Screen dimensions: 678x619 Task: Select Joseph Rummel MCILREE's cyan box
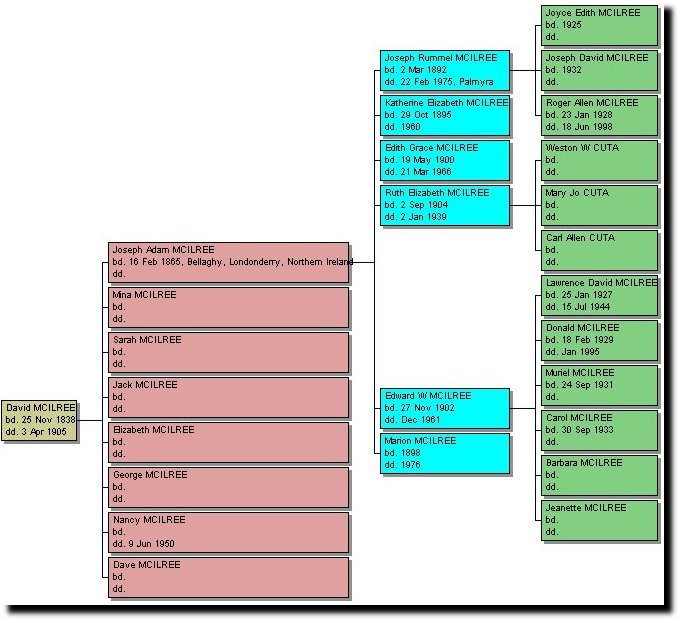click(444, 70)
